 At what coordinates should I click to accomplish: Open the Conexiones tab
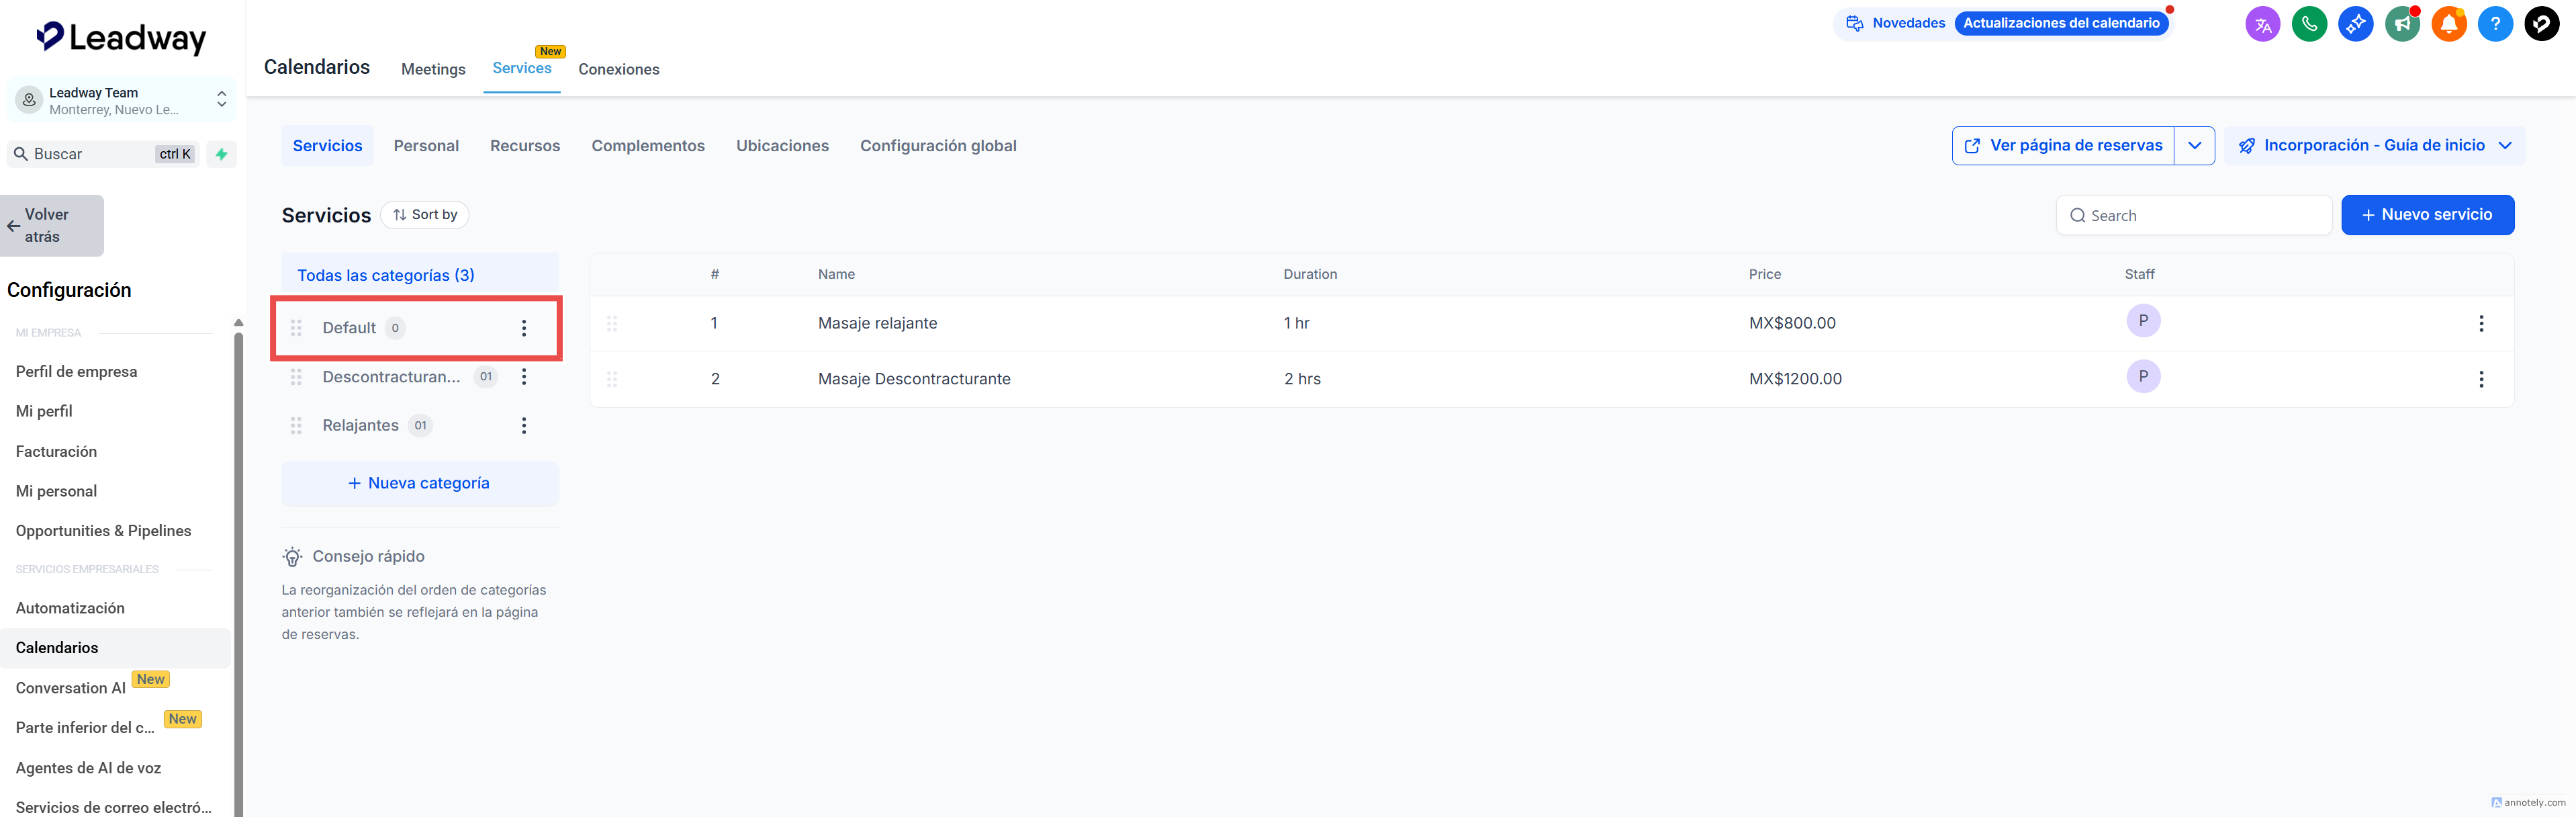tap(618, 69)
